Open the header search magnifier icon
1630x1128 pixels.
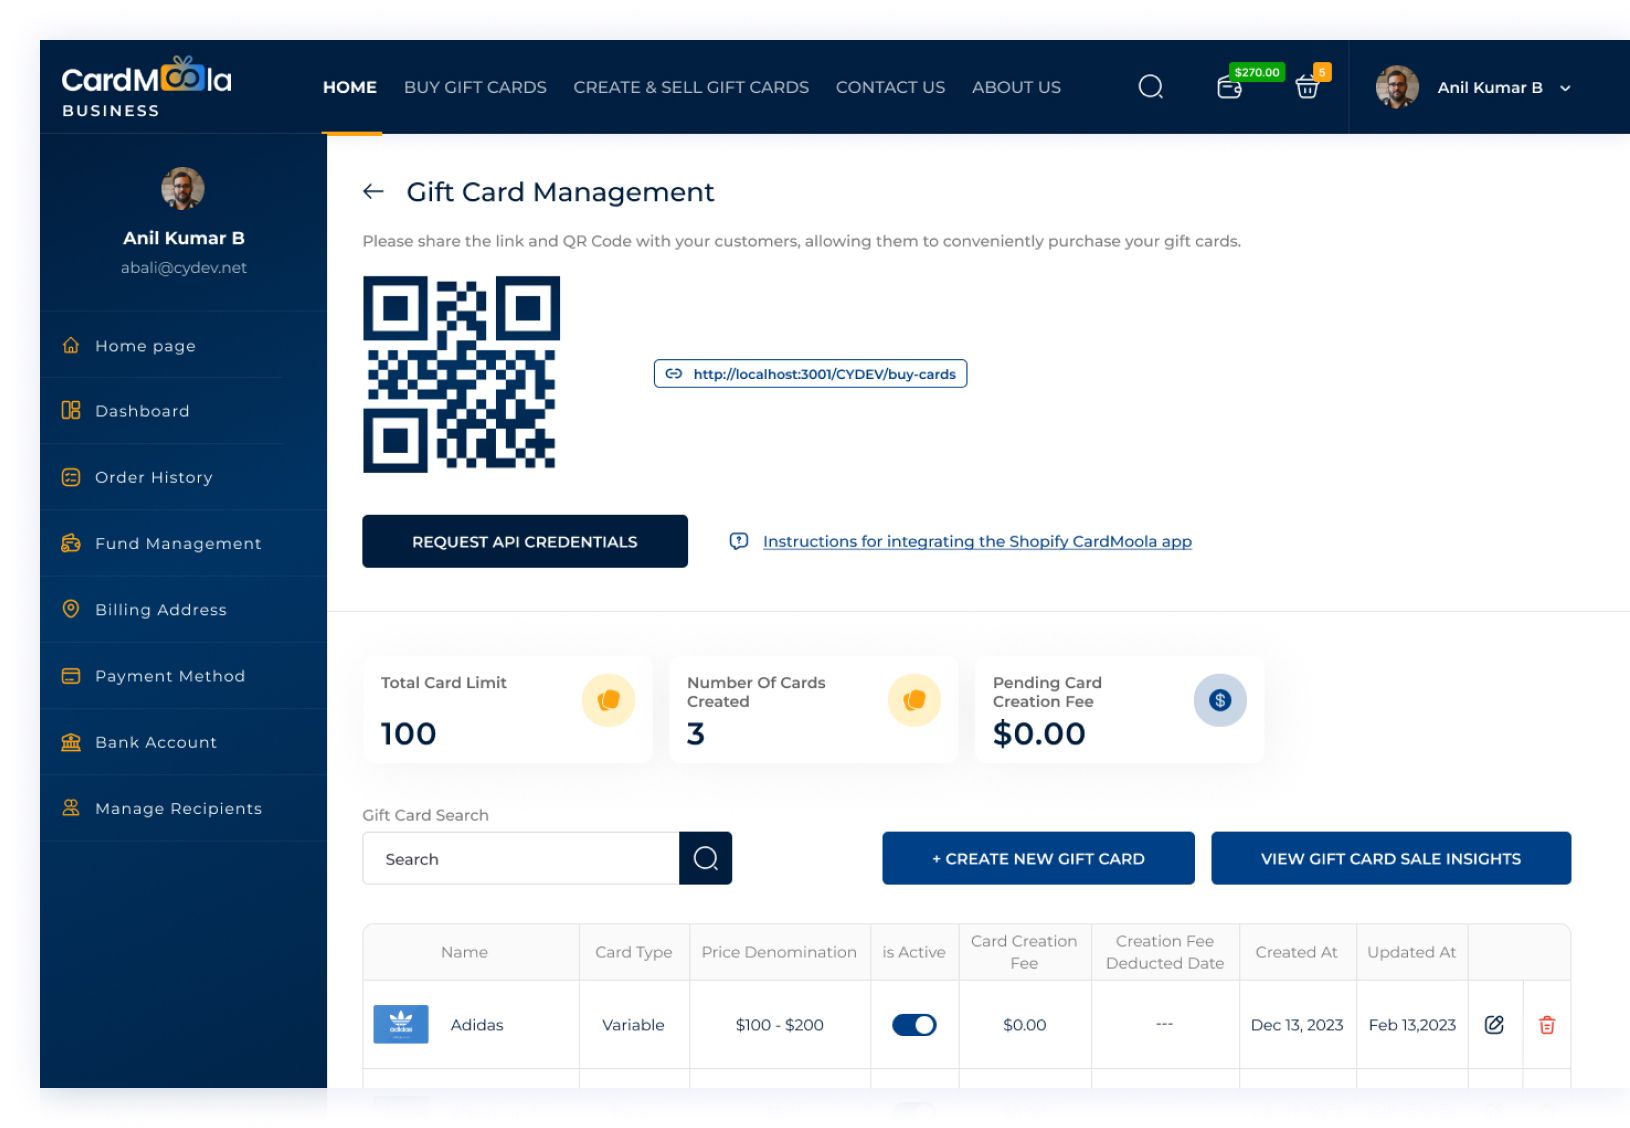[x=1150, y=88]
